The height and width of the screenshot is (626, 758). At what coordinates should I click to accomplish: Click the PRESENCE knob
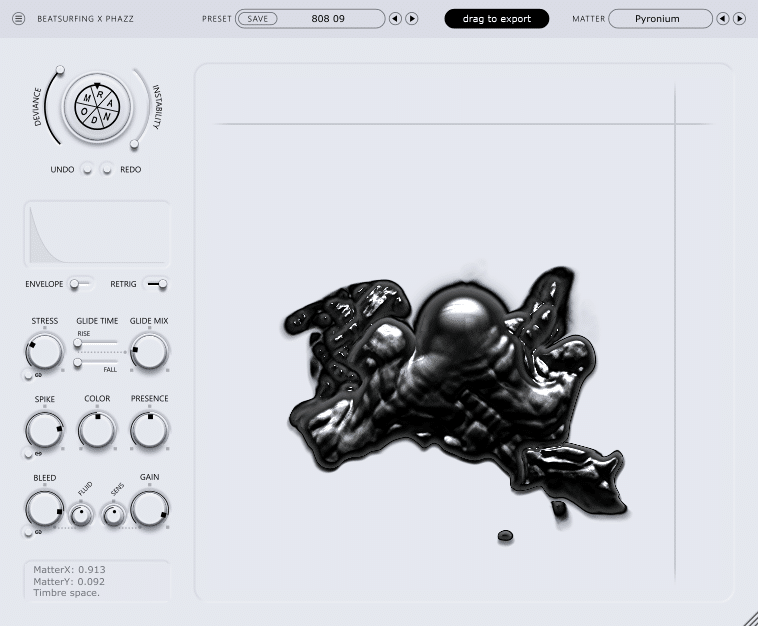149,430
